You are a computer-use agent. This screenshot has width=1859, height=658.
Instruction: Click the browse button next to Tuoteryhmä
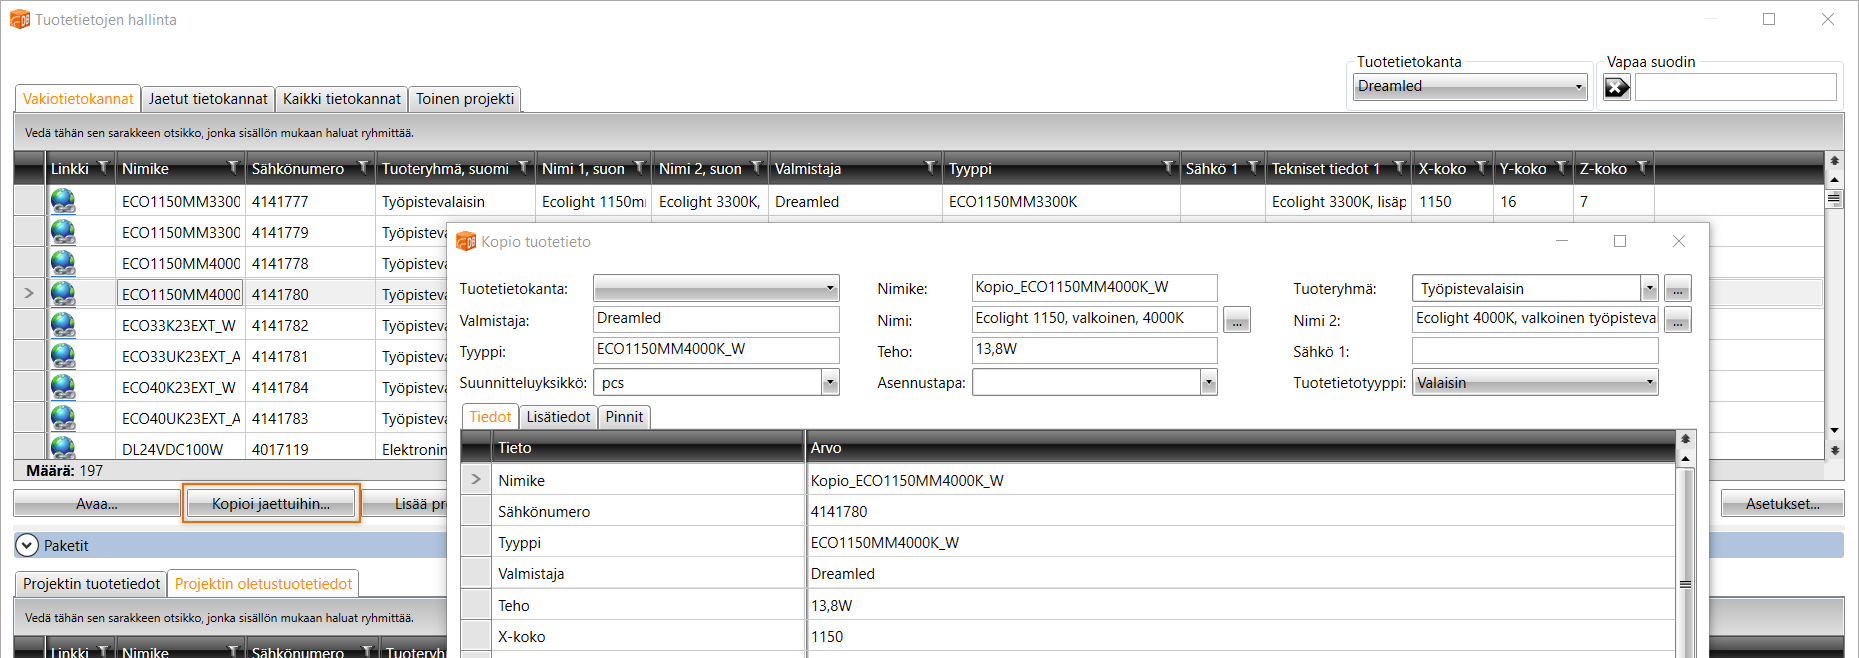coord(1677,290)
